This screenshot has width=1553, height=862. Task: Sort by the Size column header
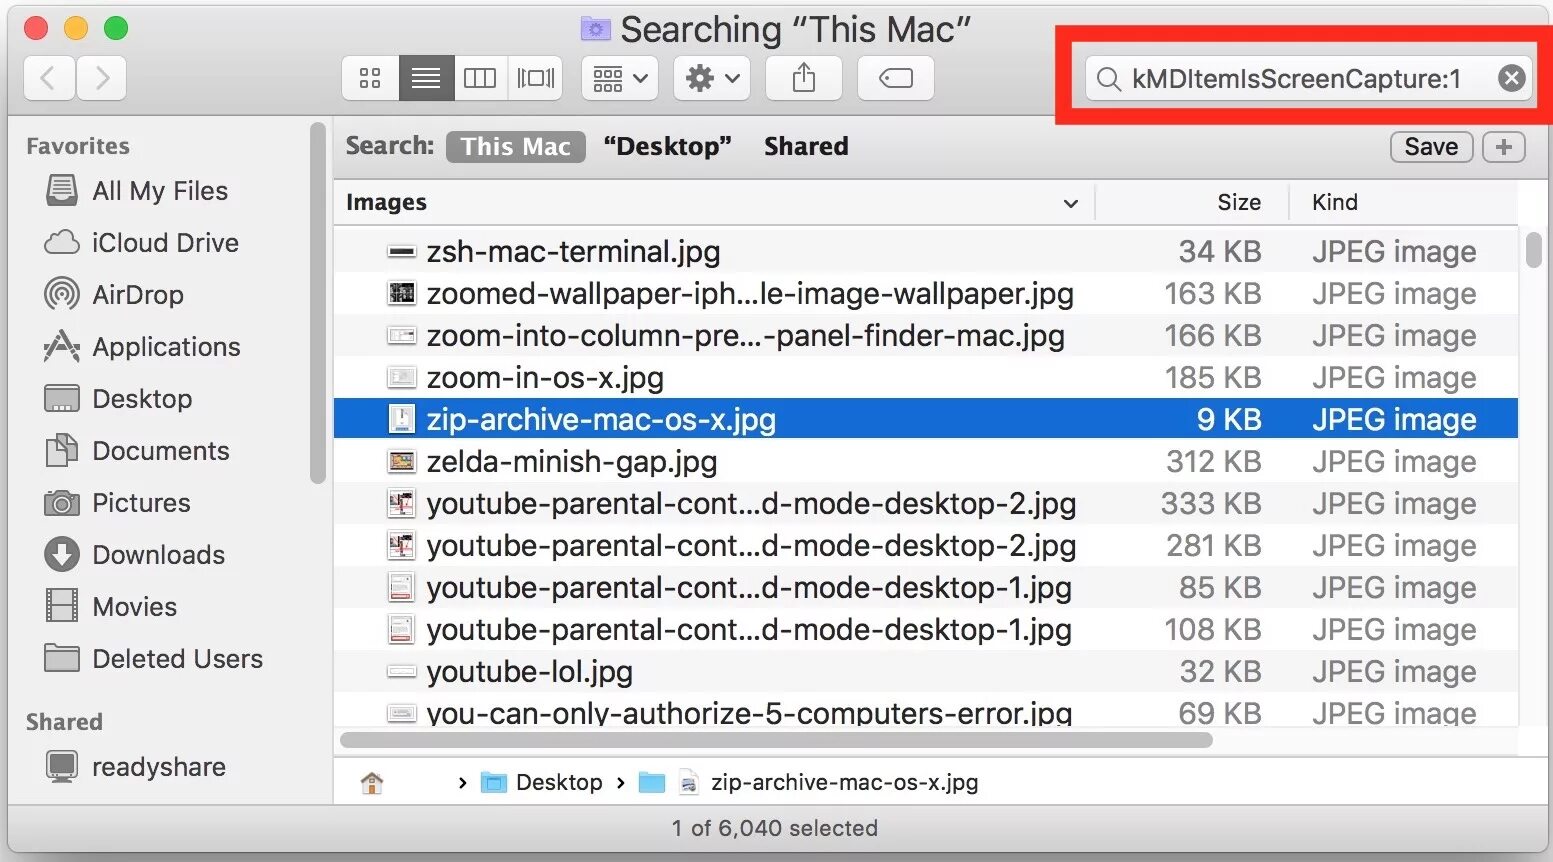point(1193,202)
